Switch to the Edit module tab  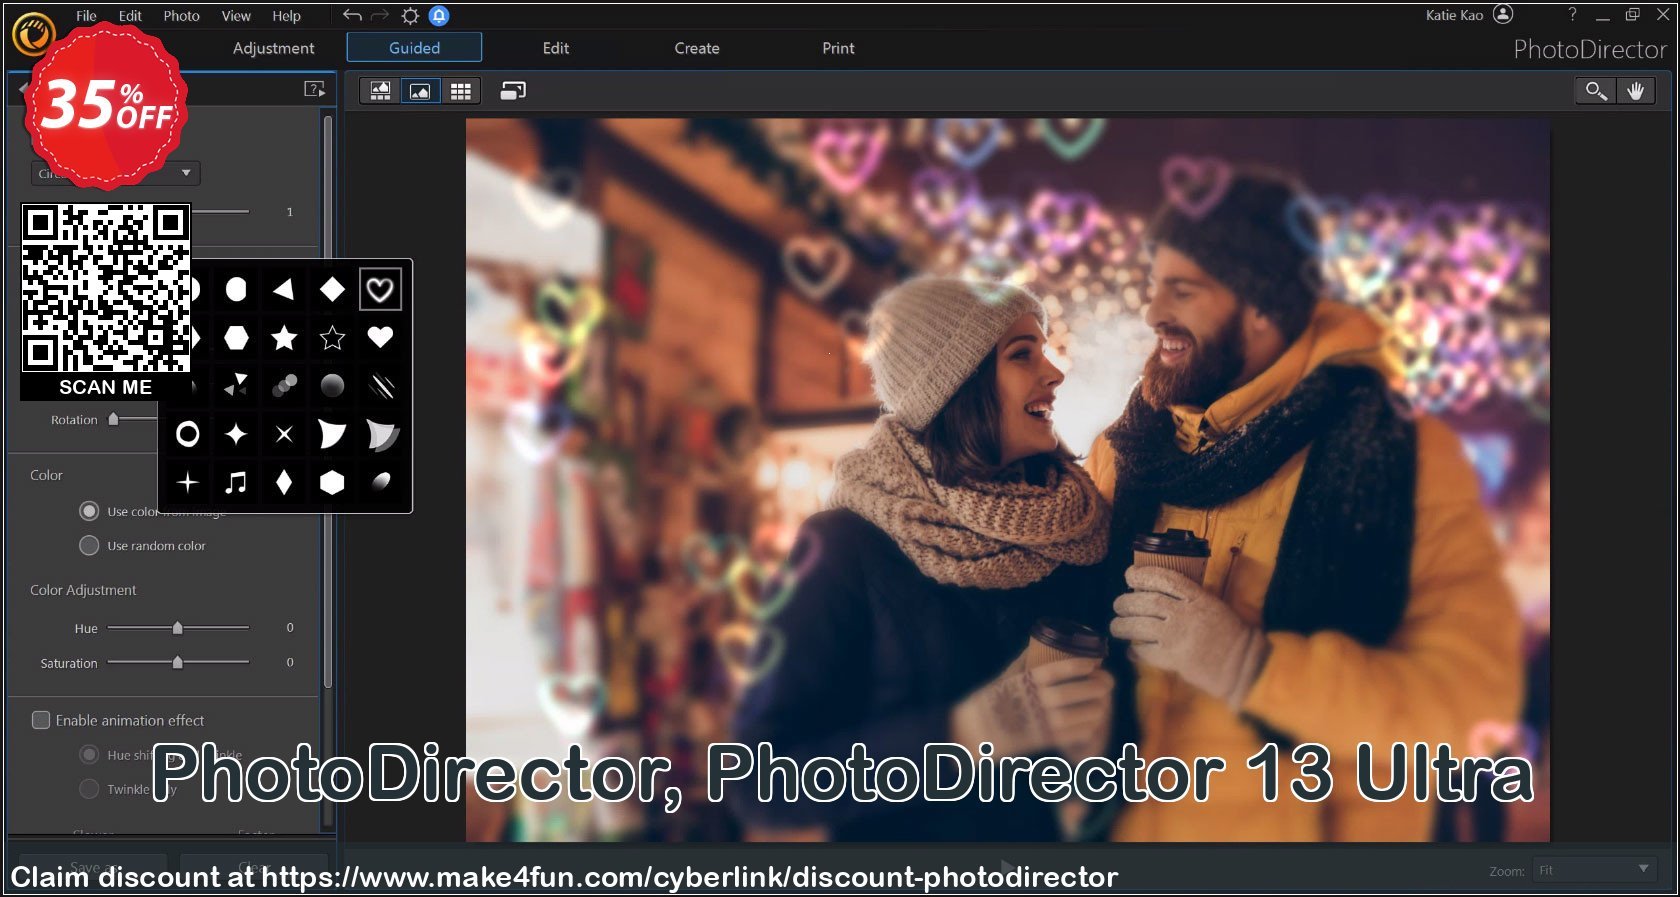[x=556, y=48]
